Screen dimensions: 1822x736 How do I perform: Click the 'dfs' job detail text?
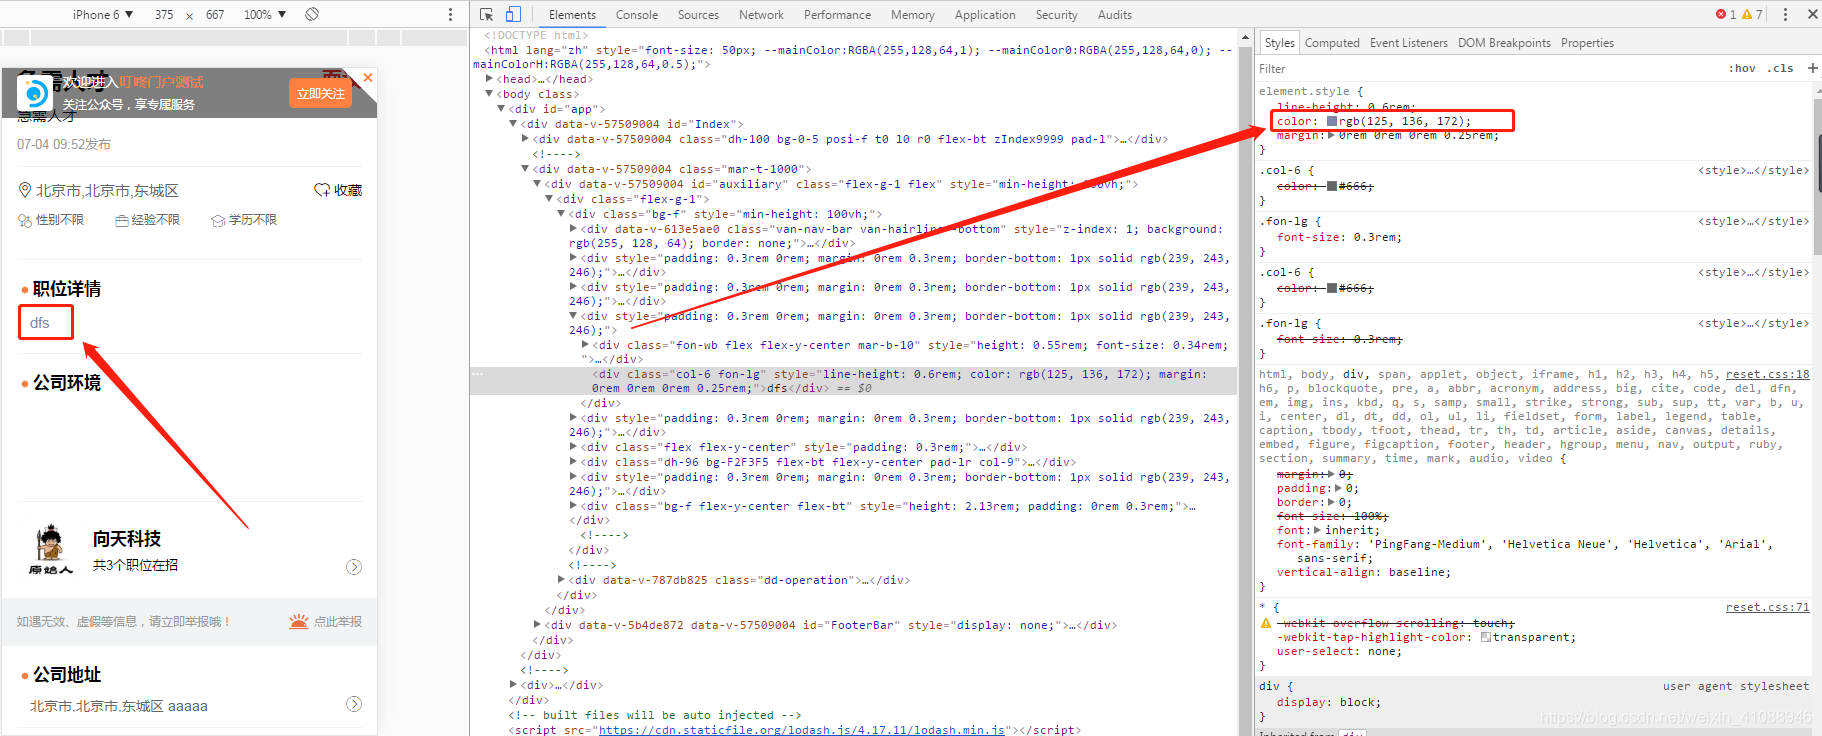[40, 322]
